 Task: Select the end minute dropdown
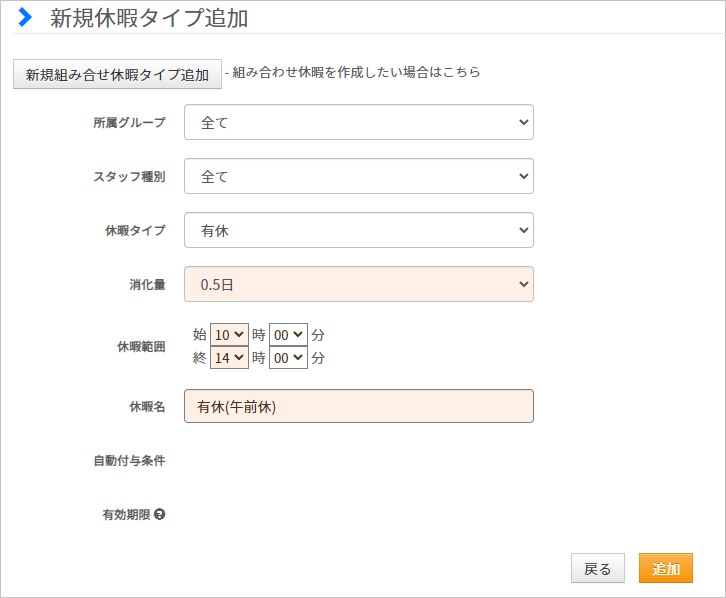click(x=288, y=358)
